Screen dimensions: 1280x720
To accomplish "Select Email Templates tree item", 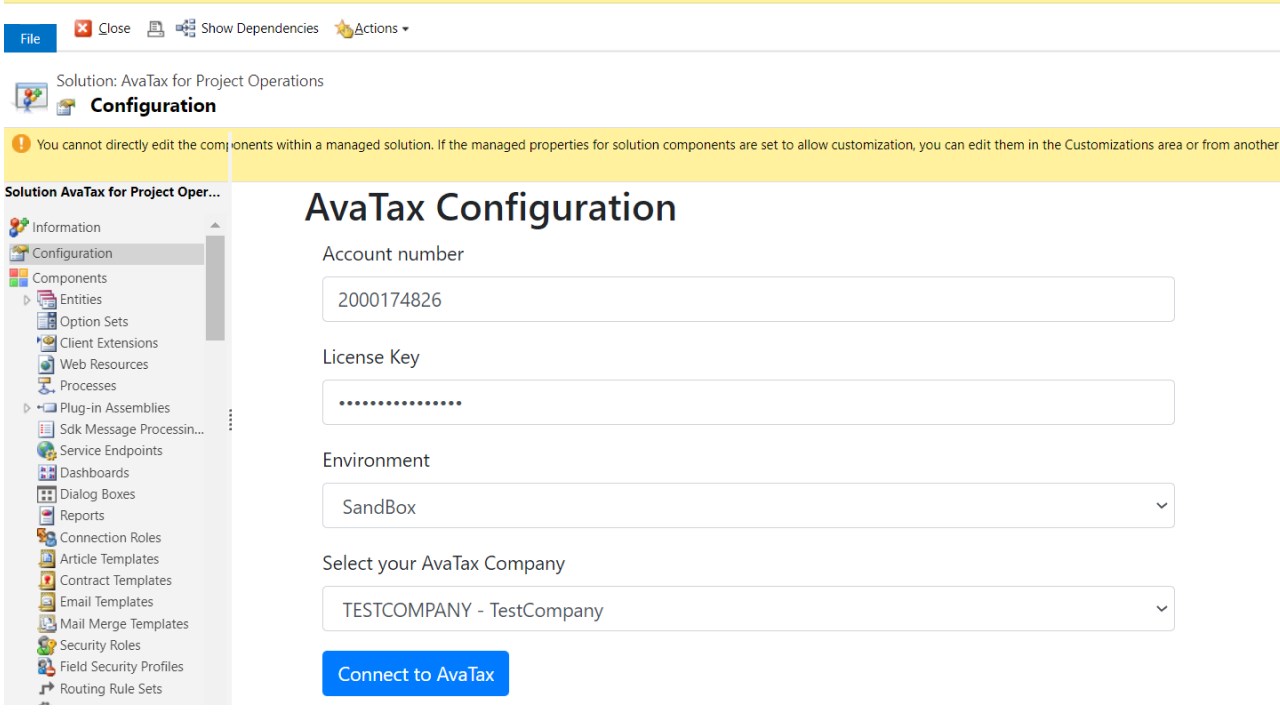I will [106, 602].
